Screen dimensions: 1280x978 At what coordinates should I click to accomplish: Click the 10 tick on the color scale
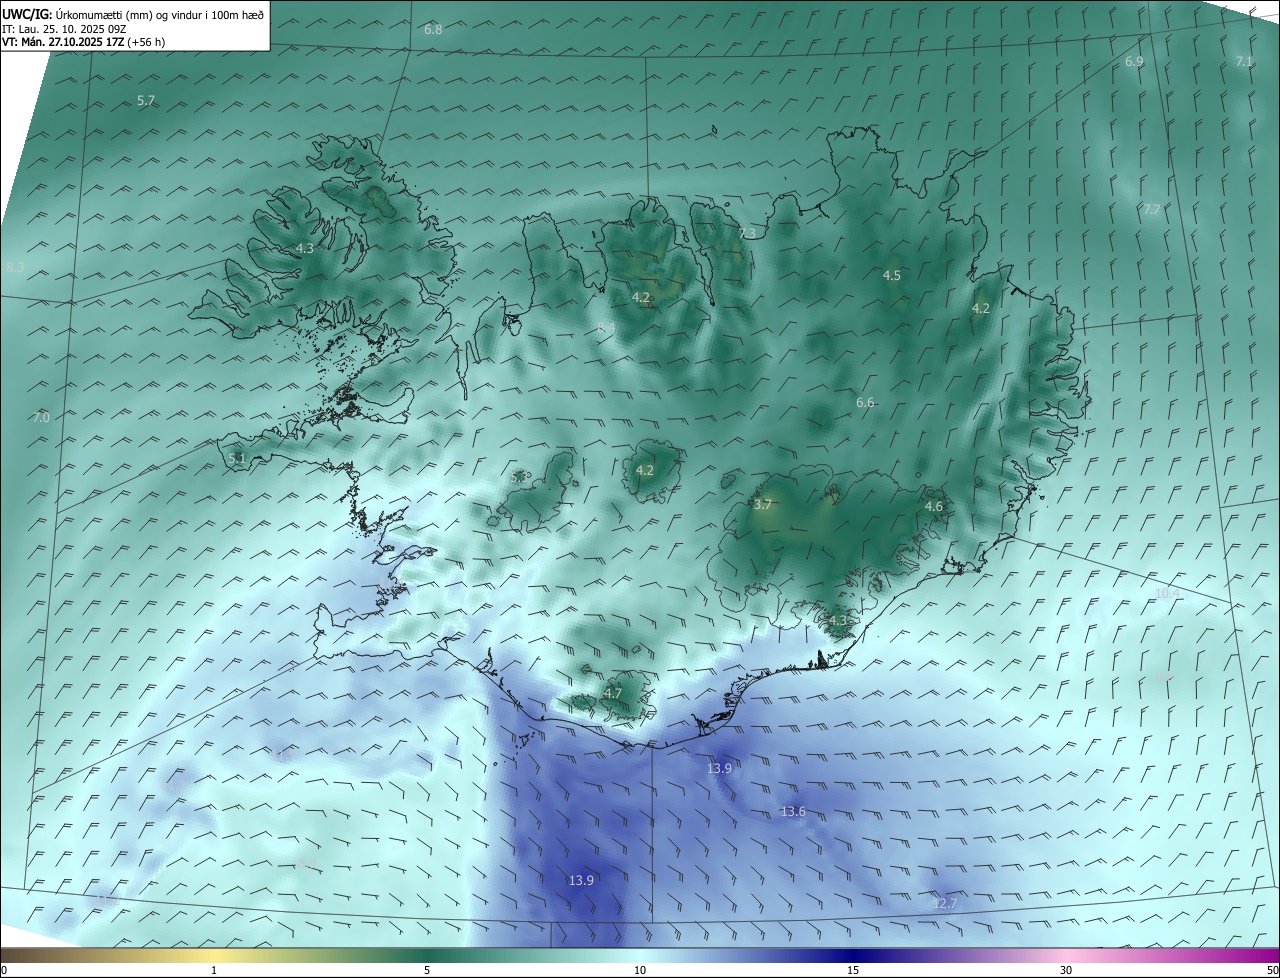click(640, 970)
